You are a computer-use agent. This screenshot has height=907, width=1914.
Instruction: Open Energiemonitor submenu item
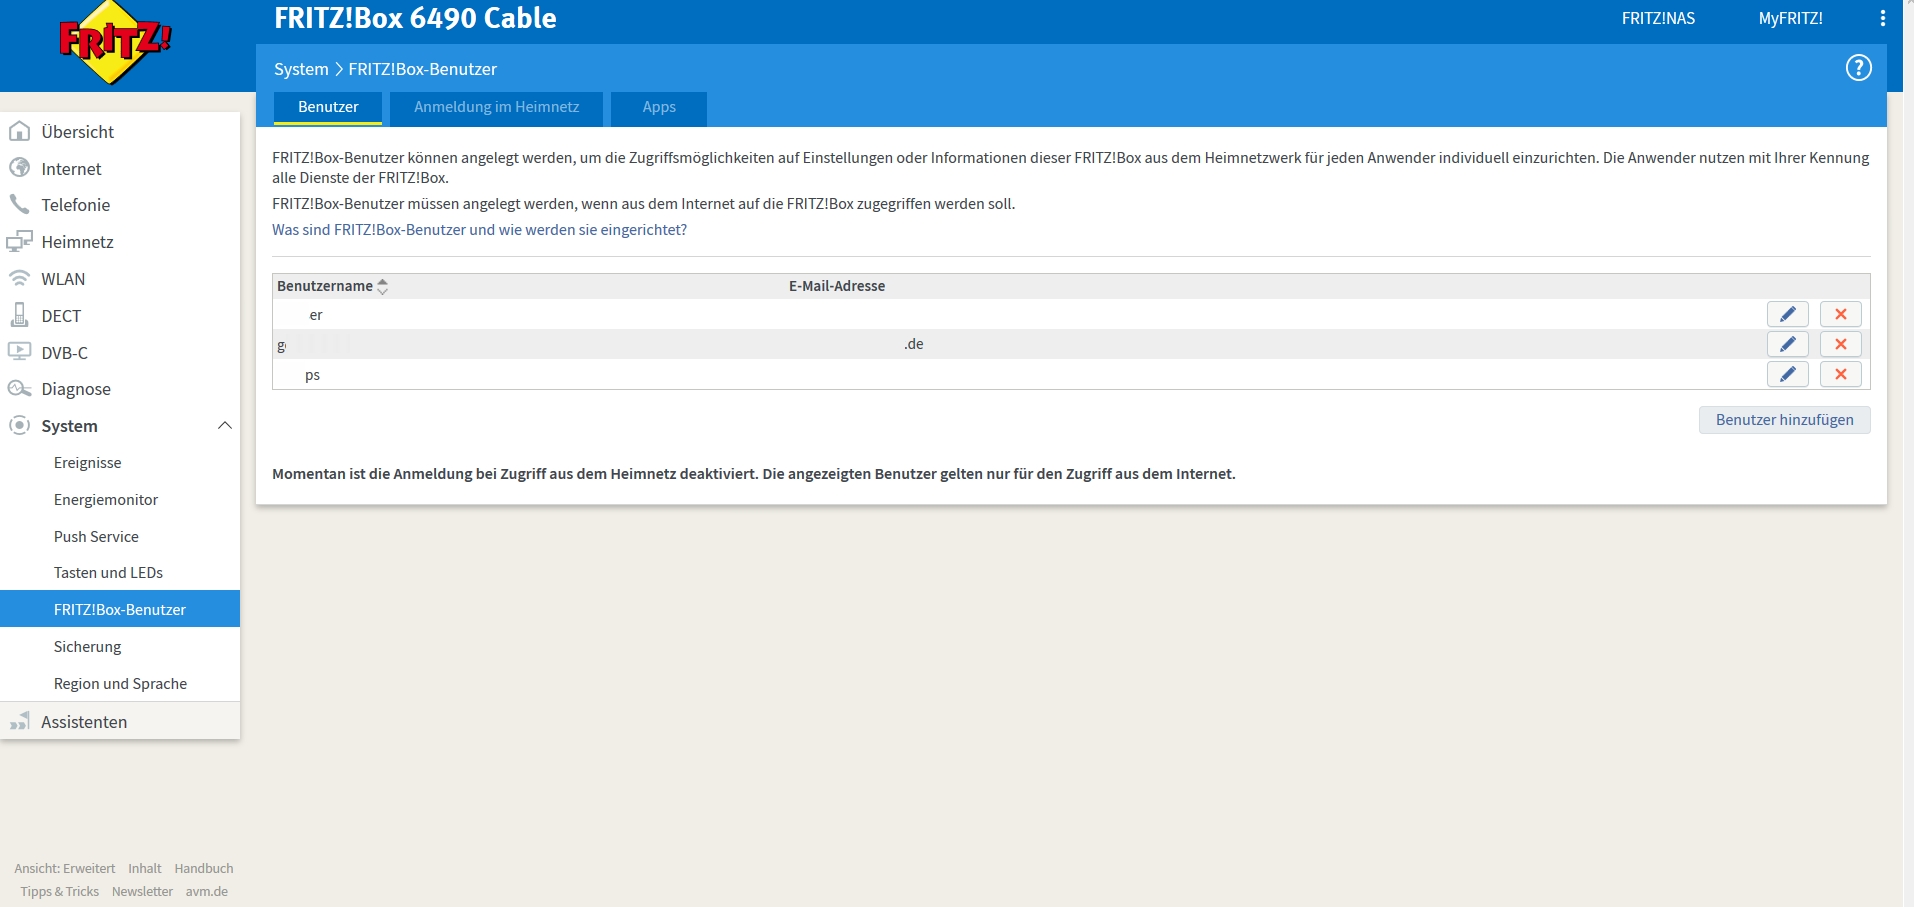coord(106,500)
